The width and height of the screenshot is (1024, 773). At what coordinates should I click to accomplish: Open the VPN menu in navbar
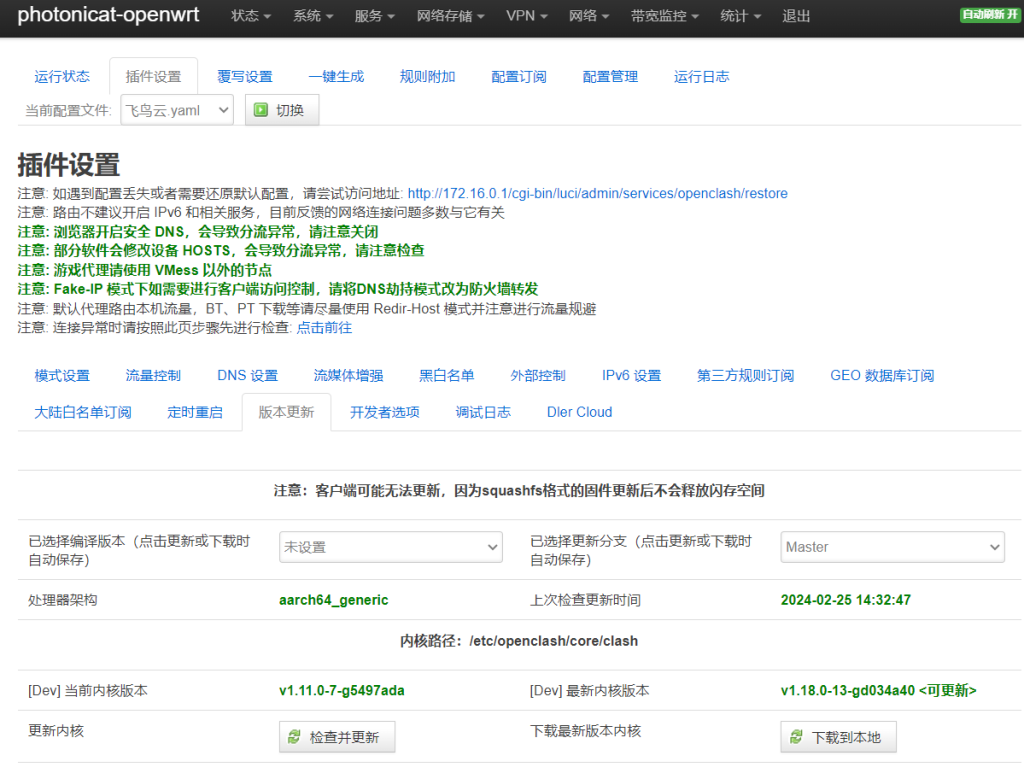pos(526,16)
